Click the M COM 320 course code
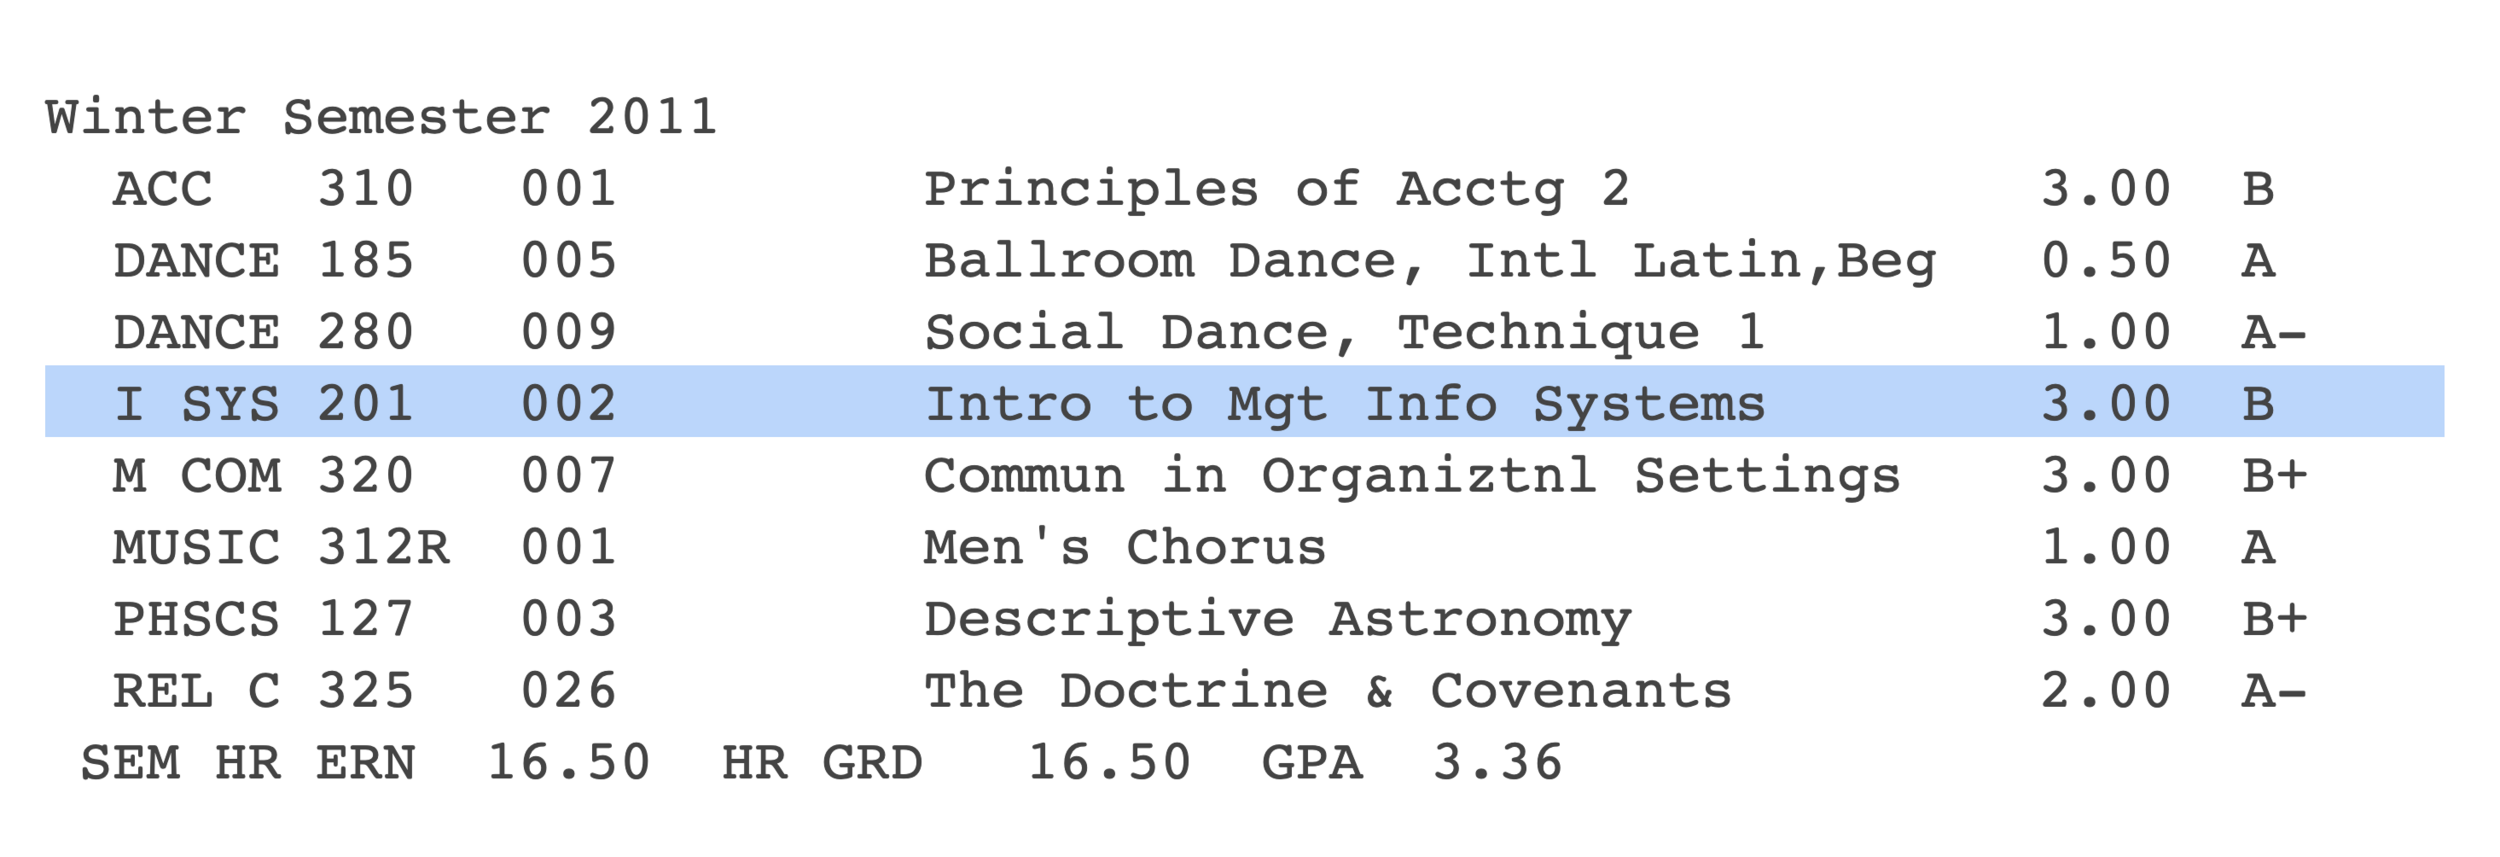The image size is (2500, 857). (x=263, y=476)
